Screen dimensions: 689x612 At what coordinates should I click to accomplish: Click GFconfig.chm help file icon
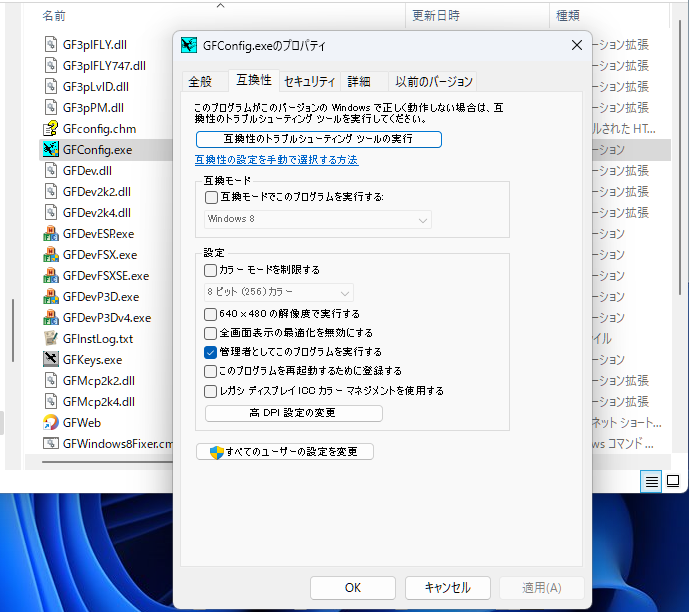[51, 129]
